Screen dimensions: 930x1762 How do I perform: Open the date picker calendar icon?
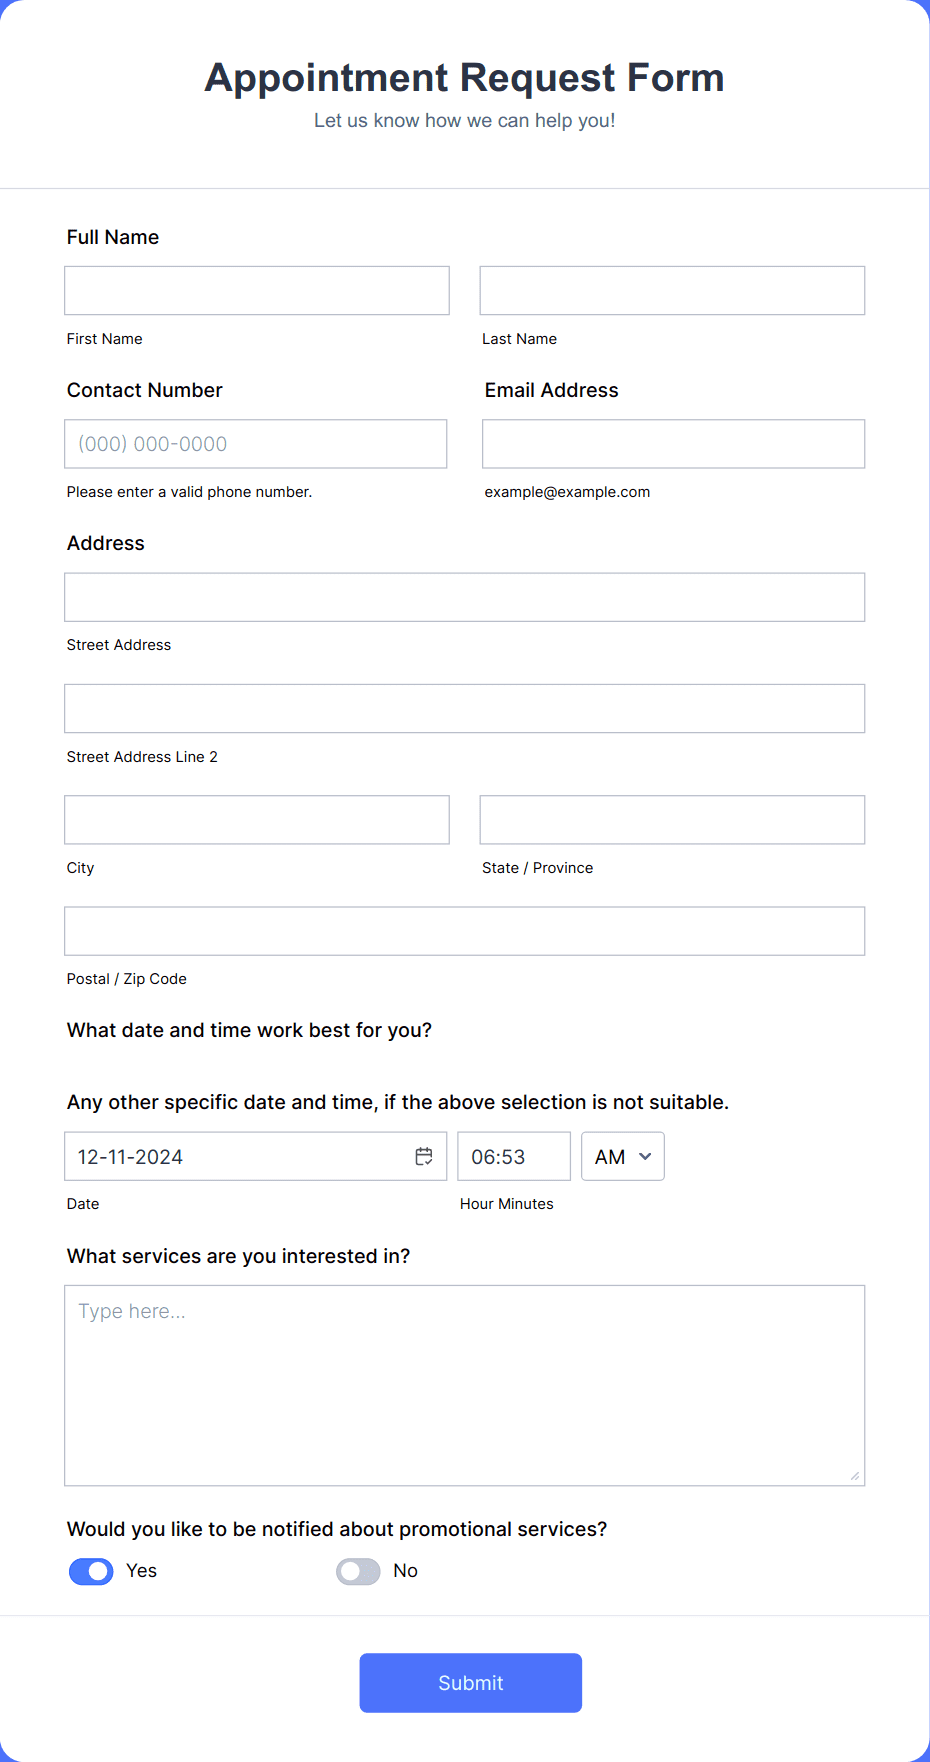424,1156
